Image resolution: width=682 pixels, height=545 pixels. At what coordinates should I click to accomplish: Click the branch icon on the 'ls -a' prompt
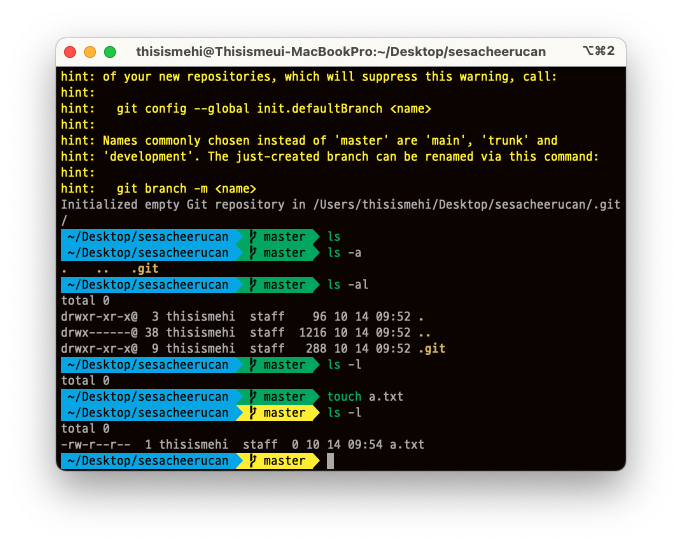[x=253, y=253]
